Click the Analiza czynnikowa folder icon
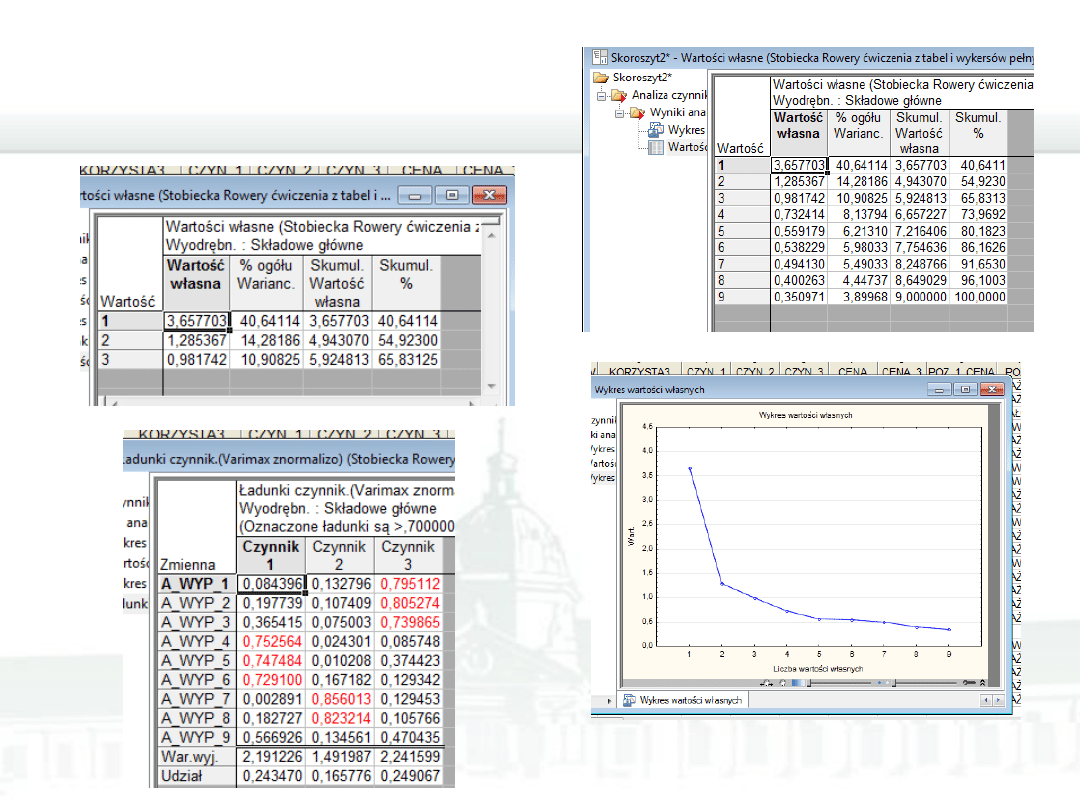Image resolution: width=1080 pixels, height=810 pixels. (620, 95)
